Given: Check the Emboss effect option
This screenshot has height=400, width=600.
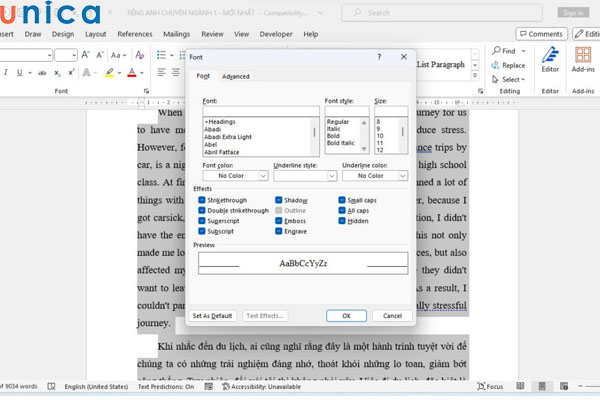Looking at the screenshot, I should click(276, 221).
